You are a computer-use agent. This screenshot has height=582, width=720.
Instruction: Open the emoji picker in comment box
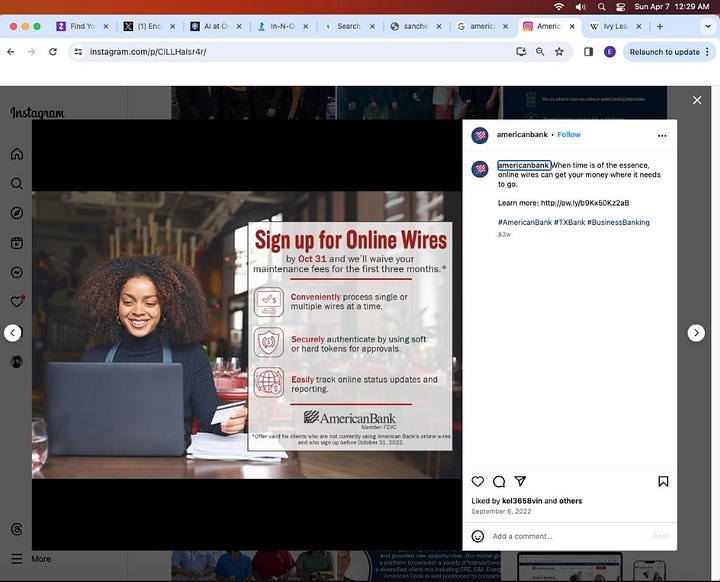478,536
